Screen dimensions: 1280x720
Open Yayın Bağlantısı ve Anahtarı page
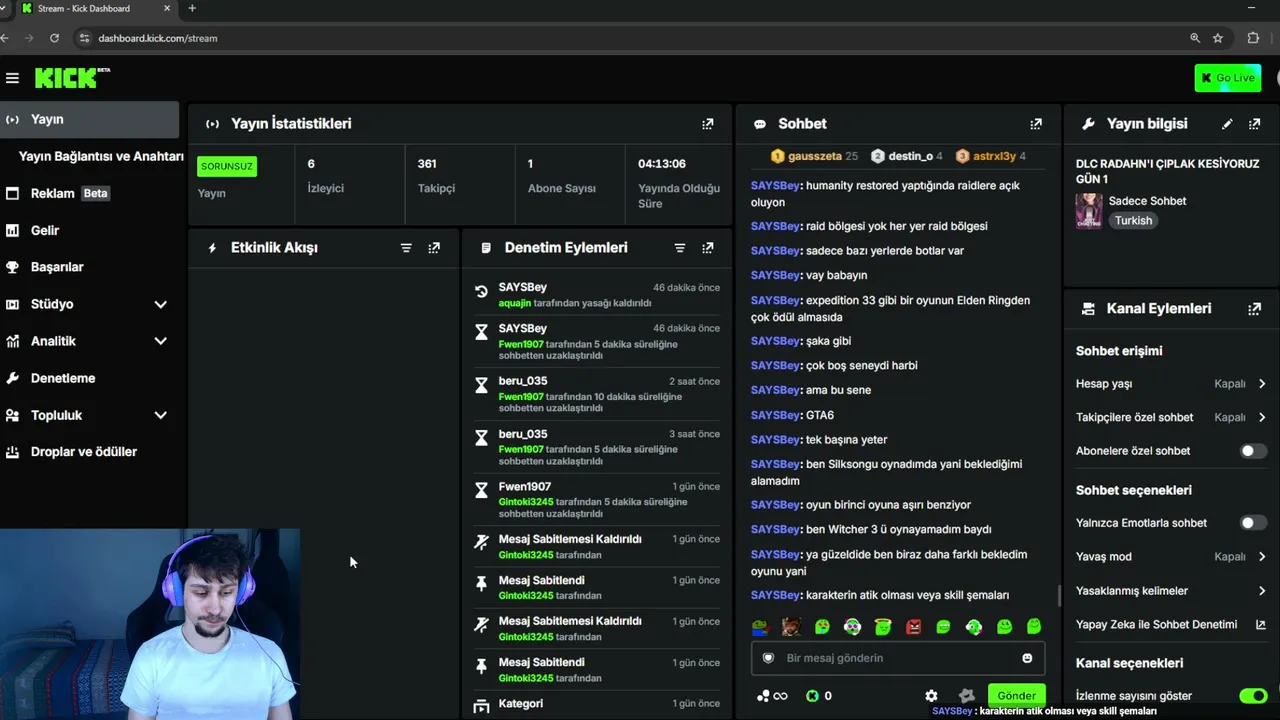pyautogui.click(x=101, y=156)
